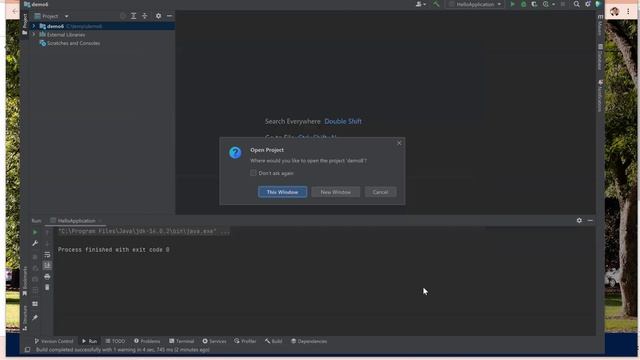Select the HelloApplication run tab

[x=76, y=221]
